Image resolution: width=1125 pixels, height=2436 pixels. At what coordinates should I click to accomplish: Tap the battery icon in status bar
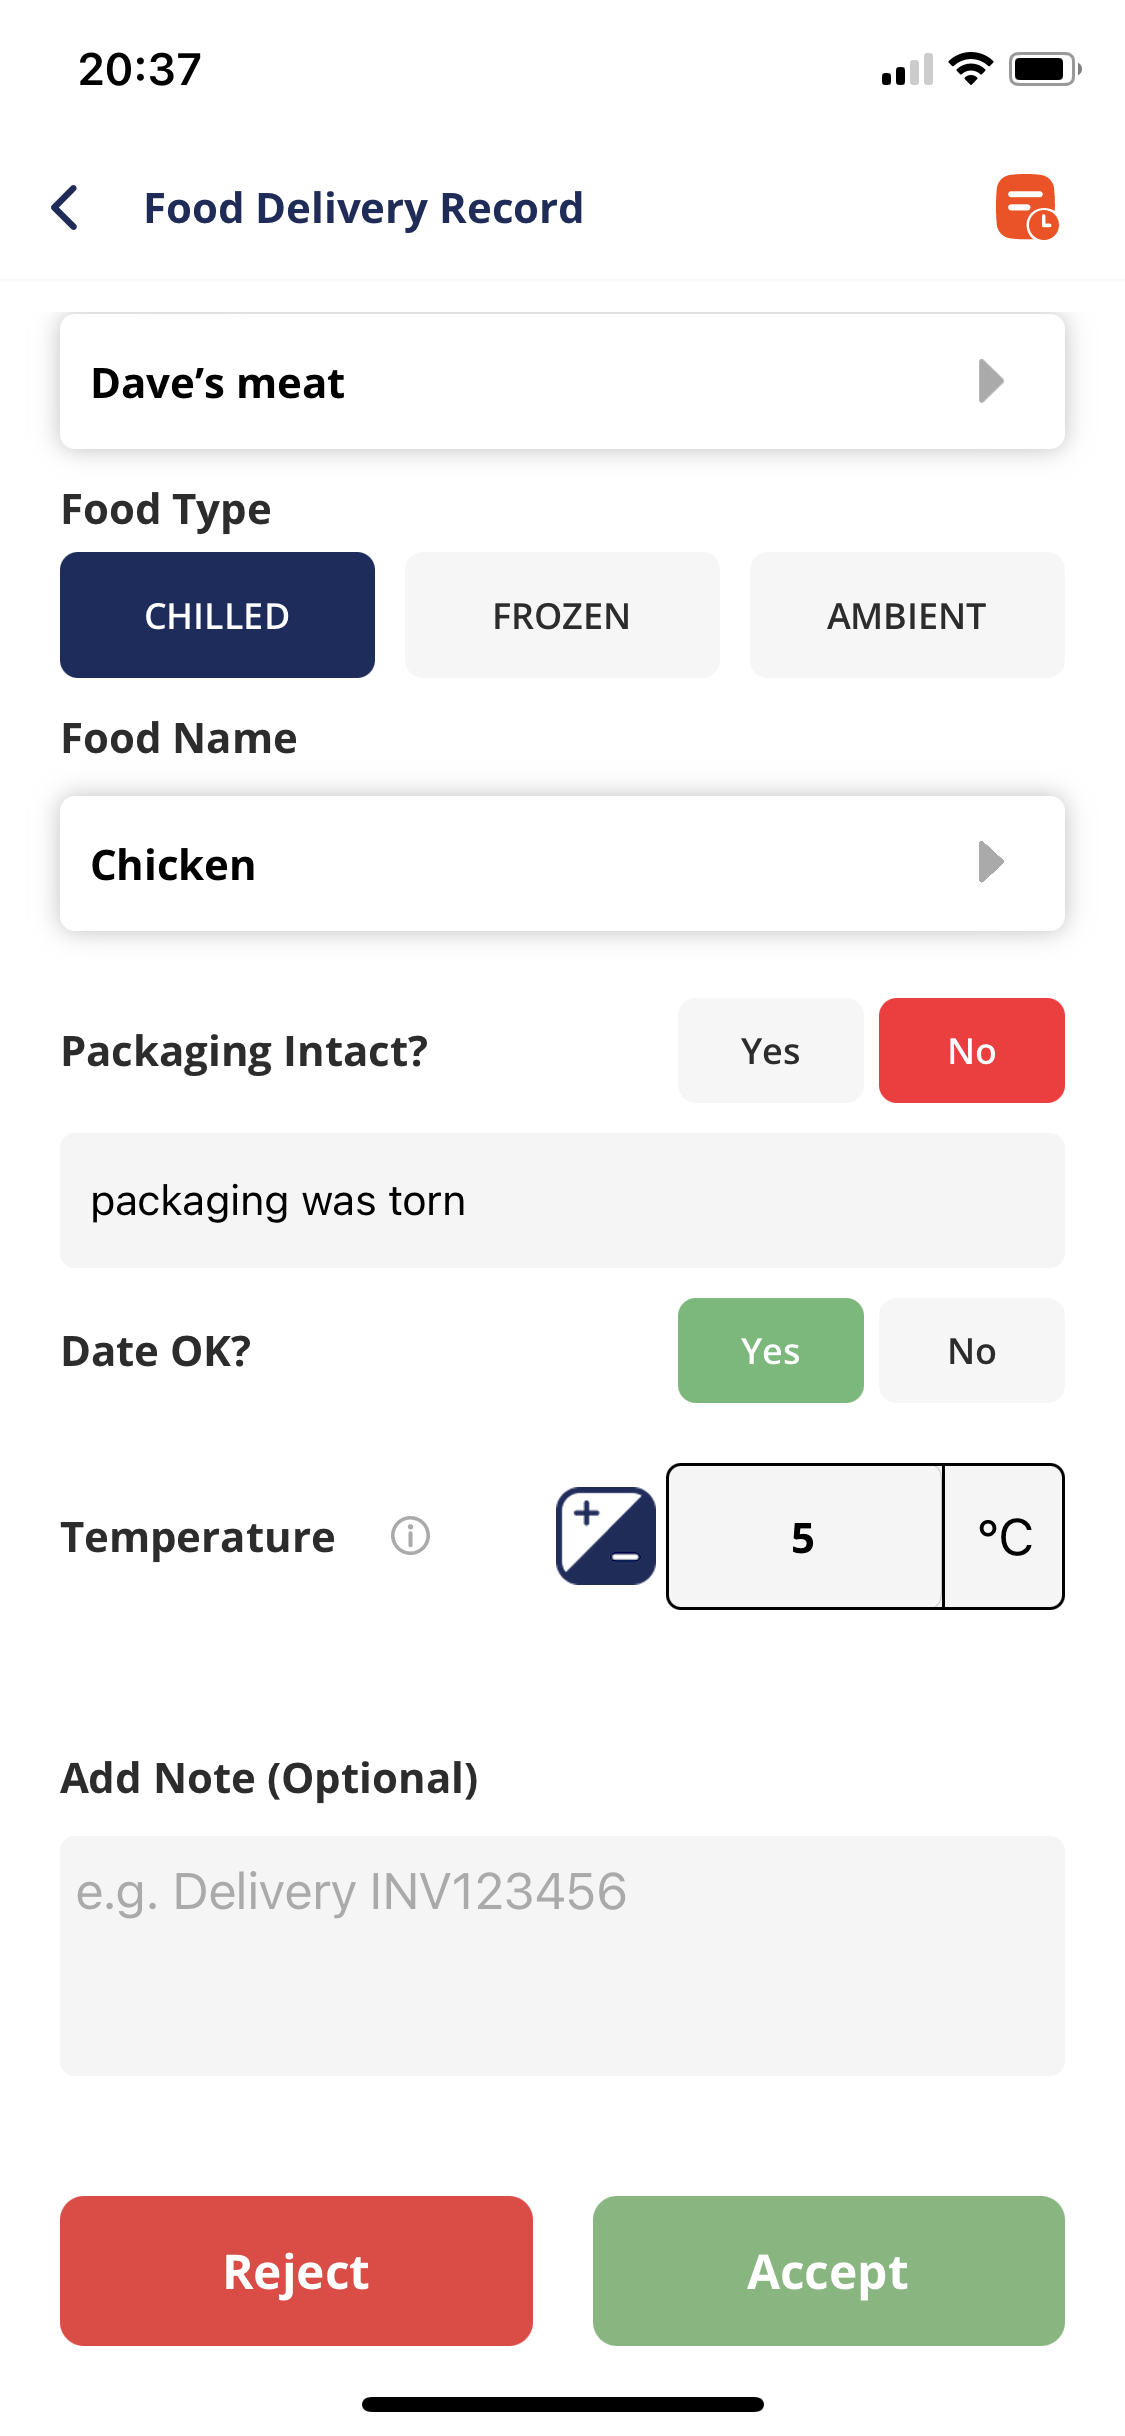pyautogui.click(x=1044, y=70)
